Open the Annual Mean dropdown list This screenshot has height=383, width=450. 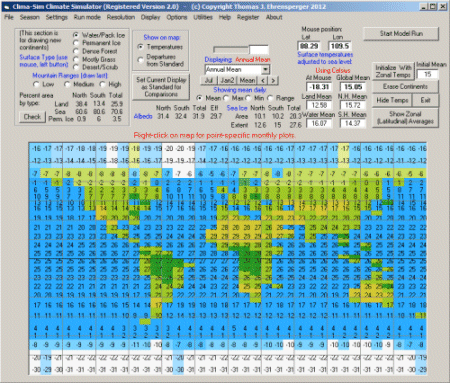(265, 70)
